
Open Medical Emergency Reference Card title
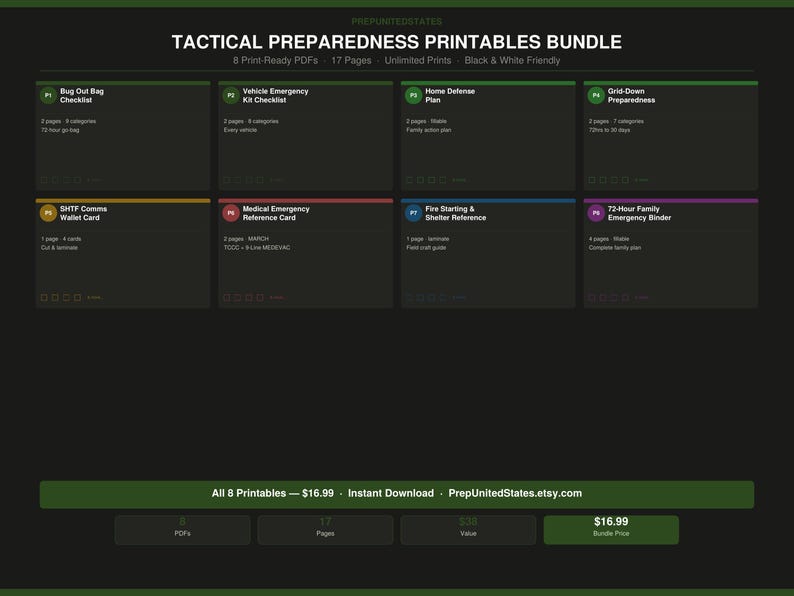click(x=276, y=213)
